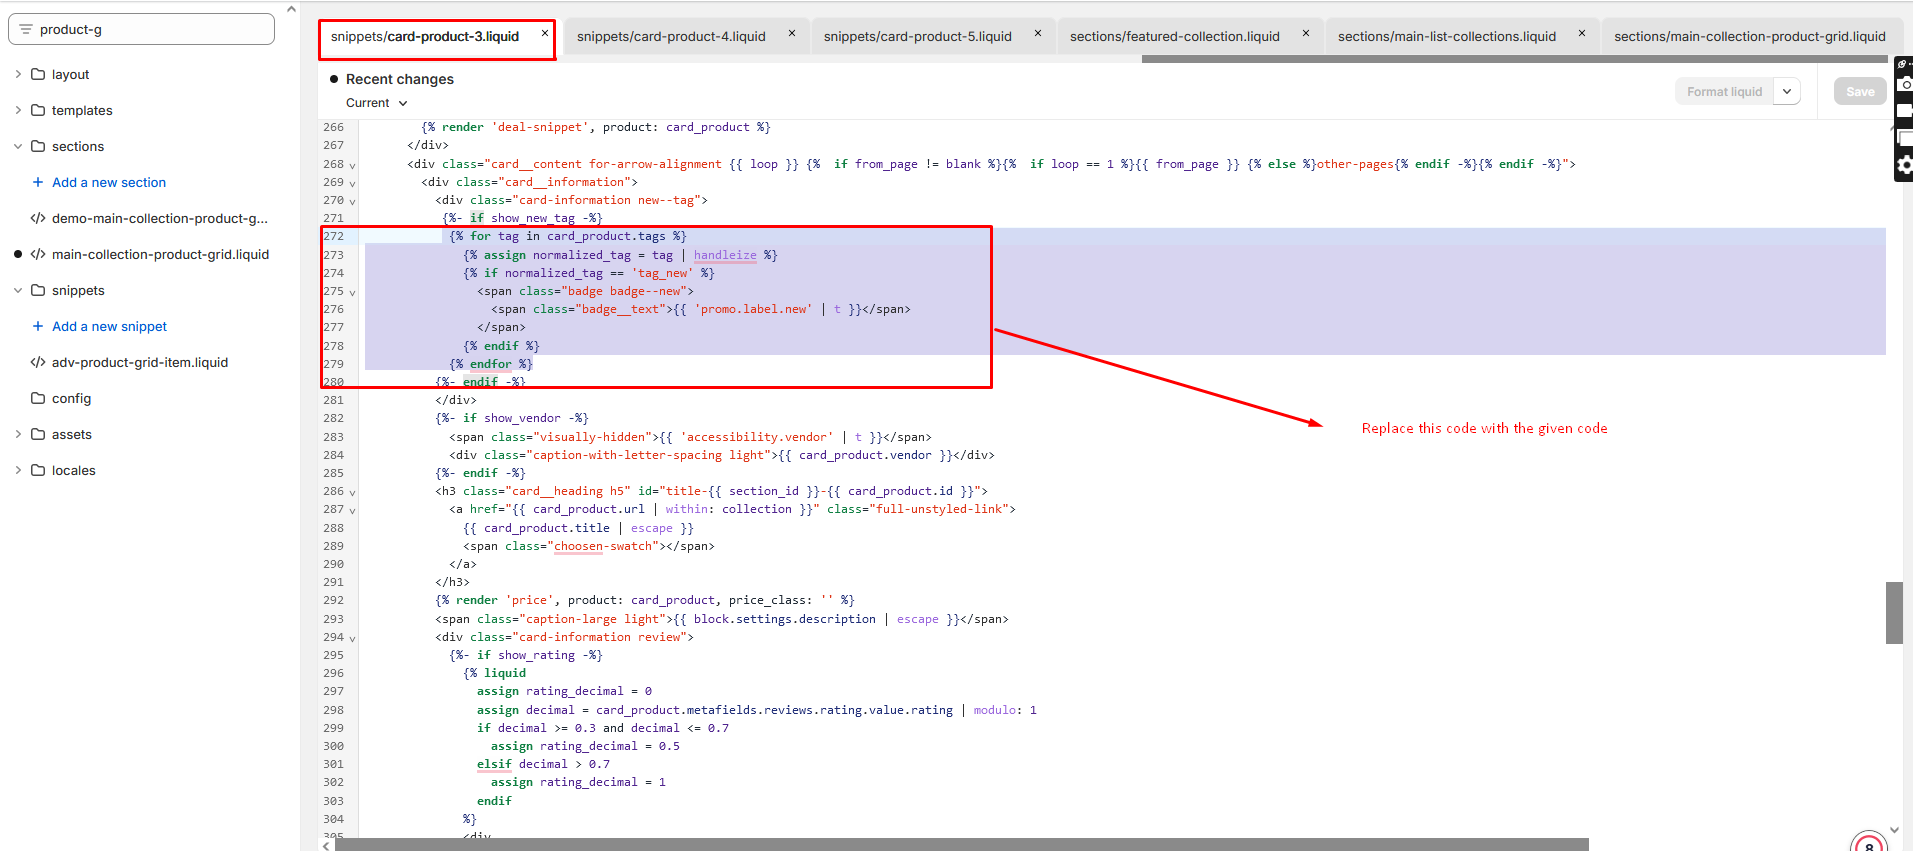Viewport: 1913px width, 851px height.
Task: Click the code icon of adv-product-grid-item.liquid file
Action: click(38, 362)
